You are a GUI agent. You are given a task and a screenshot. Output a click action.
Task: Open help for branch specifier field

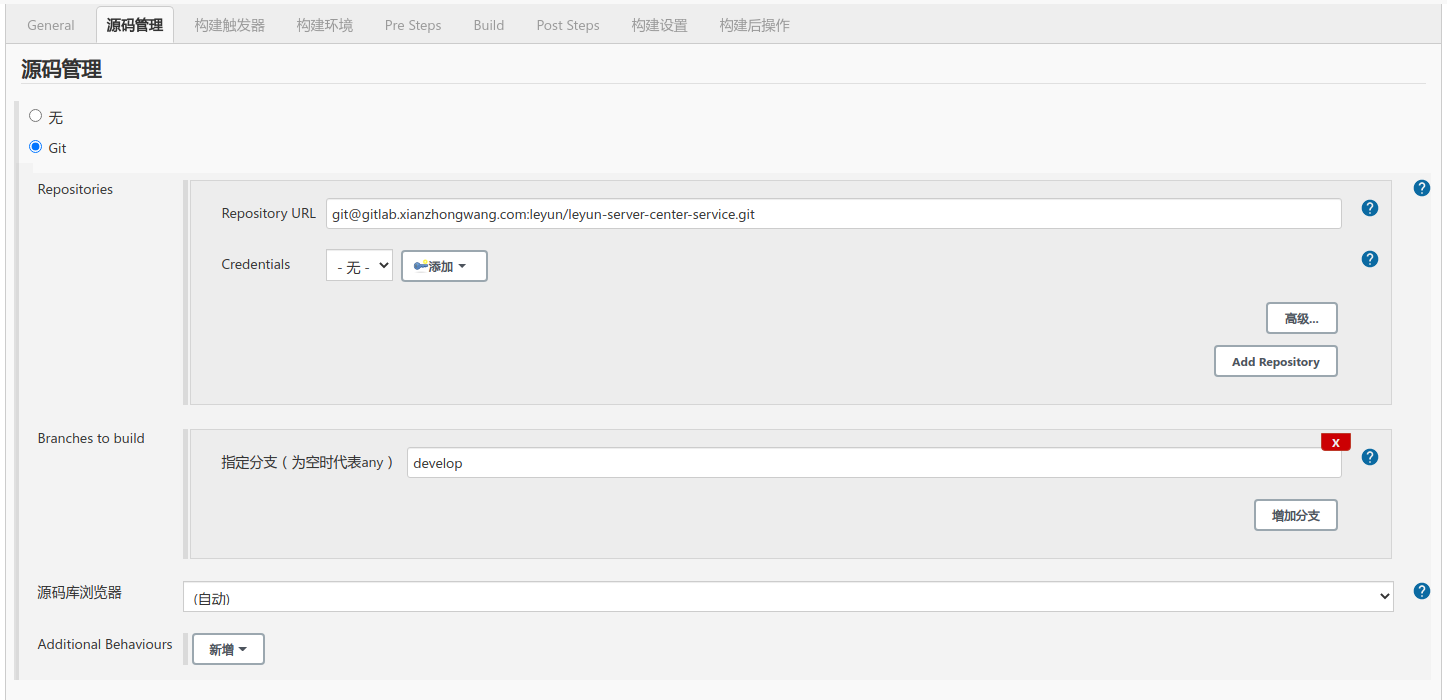[1370, 457]
